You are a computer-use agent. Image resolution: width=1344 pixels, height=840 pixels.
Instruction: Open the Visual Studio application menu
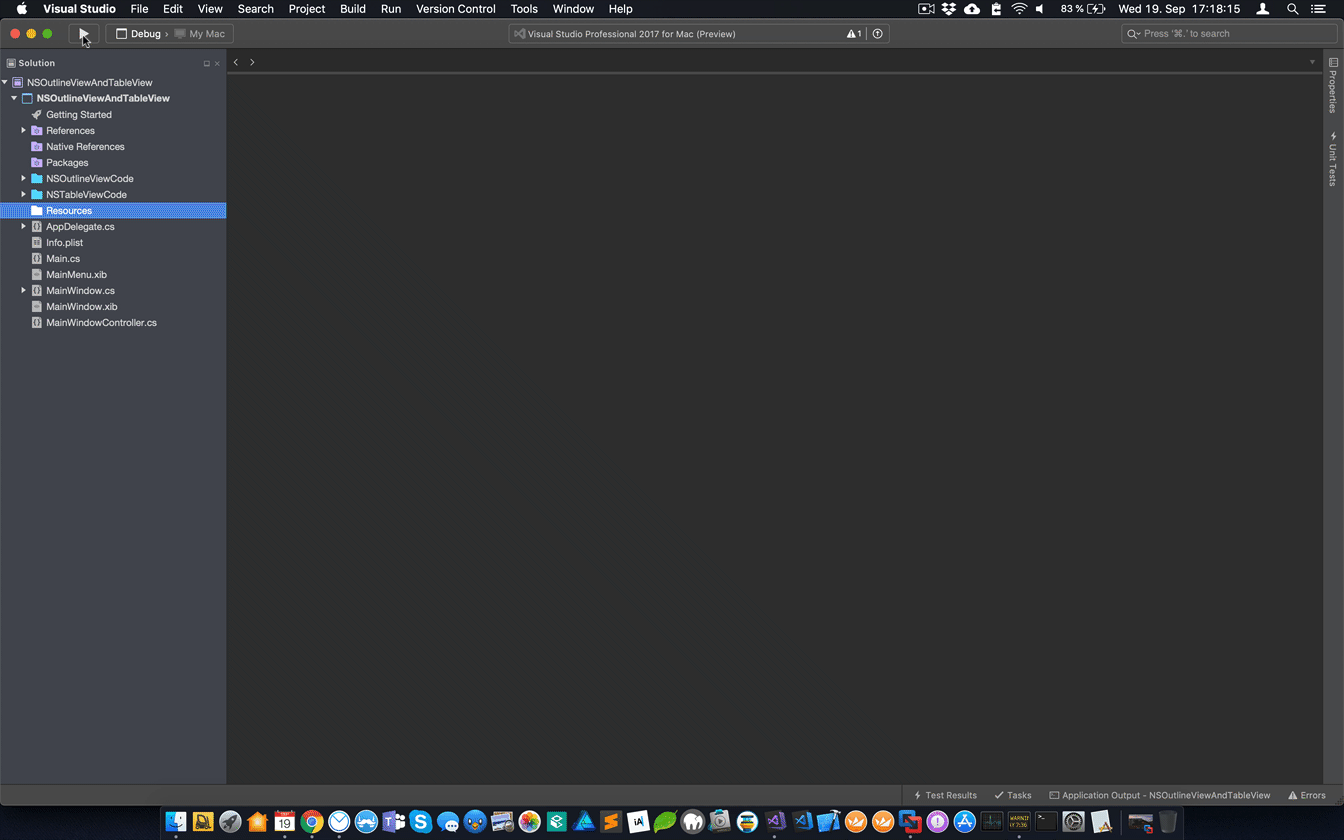pos(79,9)
